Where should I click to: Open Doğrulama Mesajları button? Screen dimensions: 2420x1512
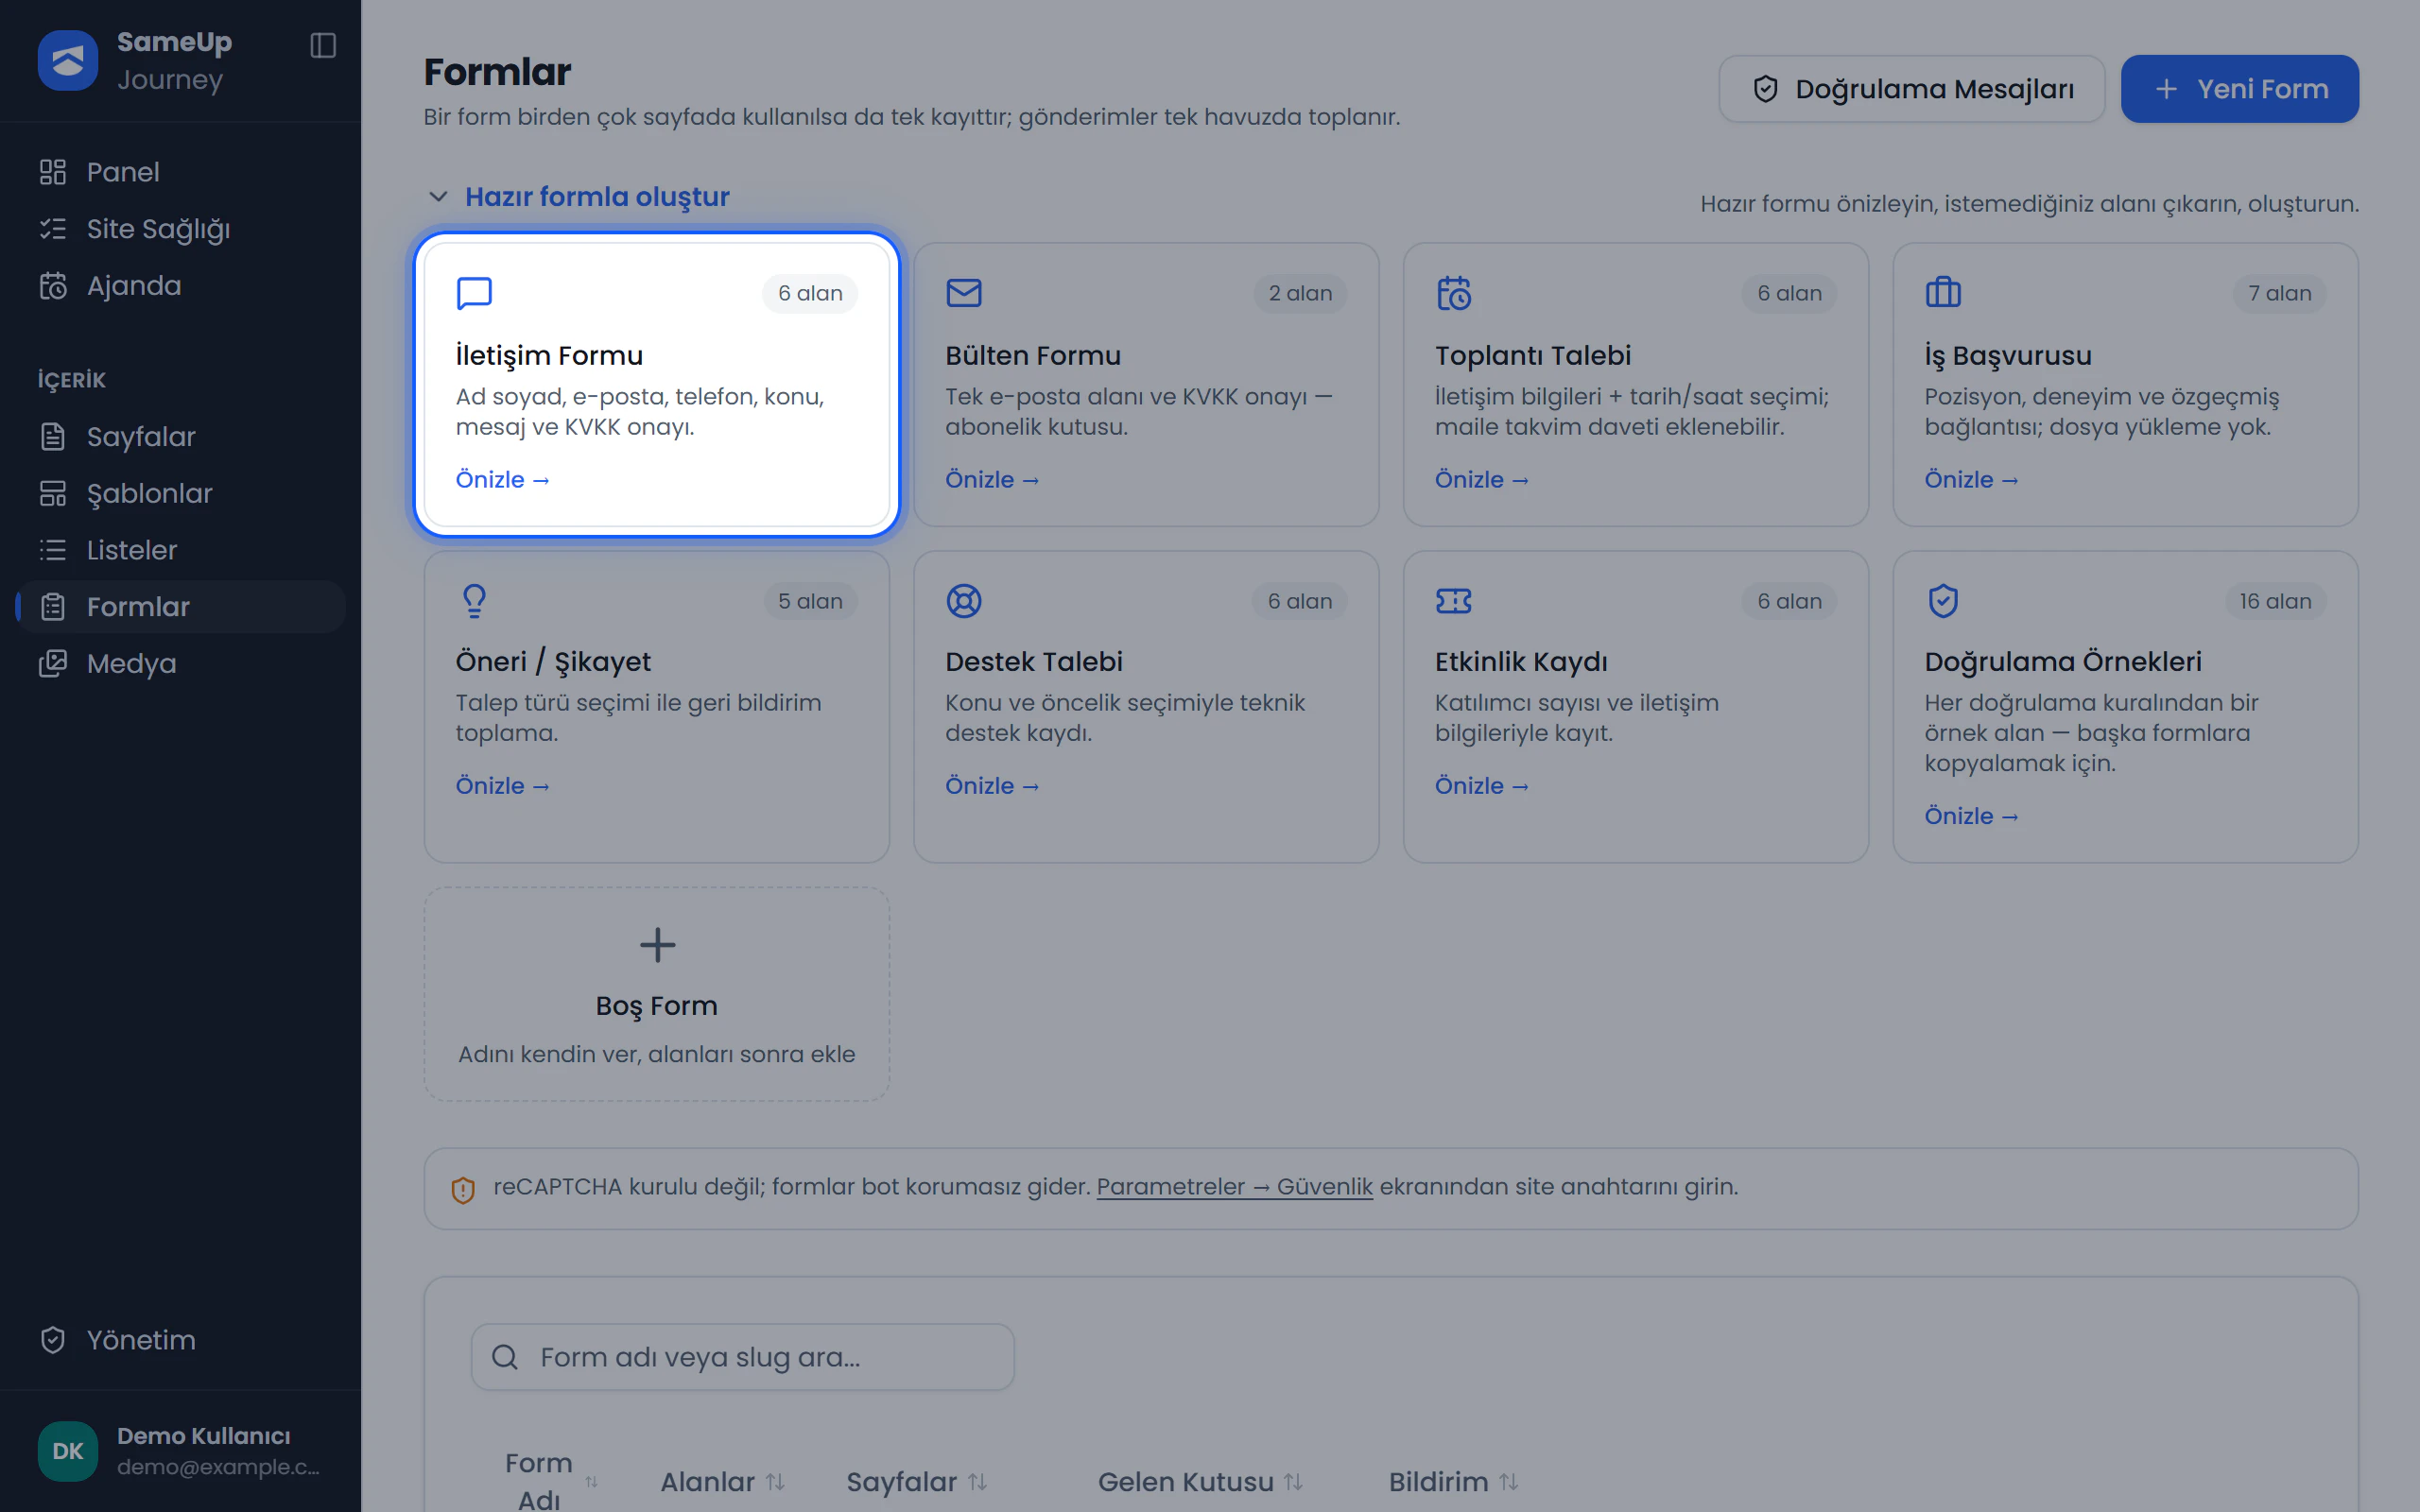tap(1912, 89)
